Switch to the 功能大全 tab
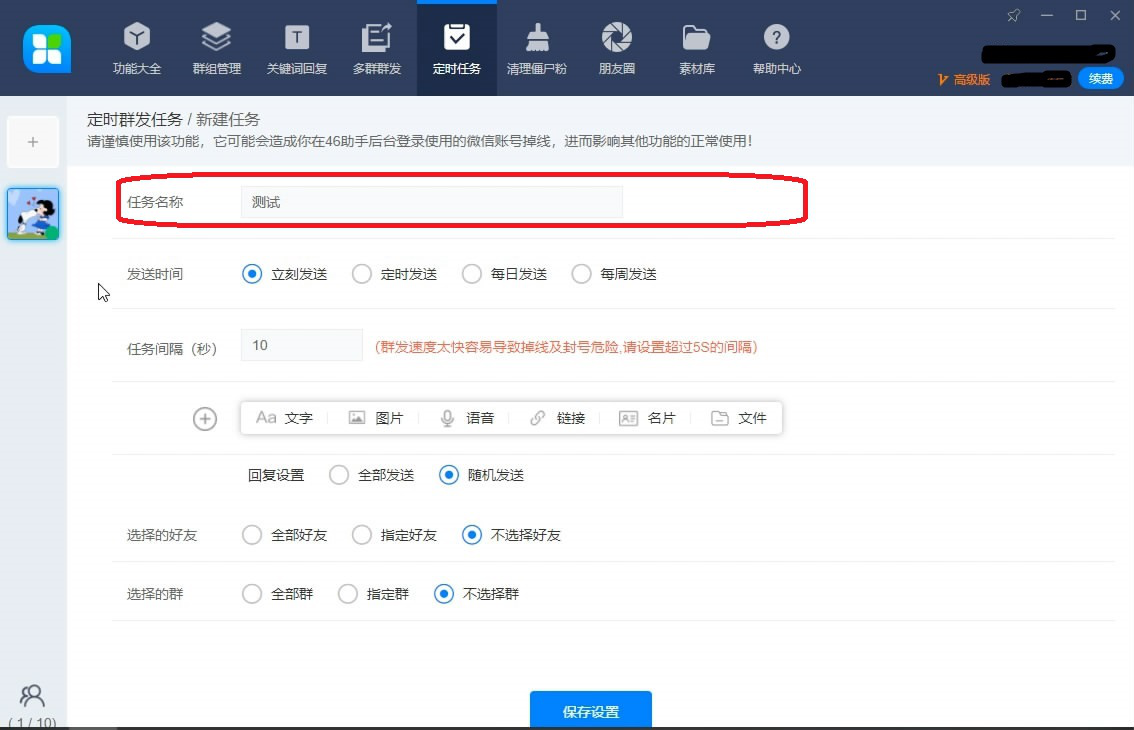Screen dimensions: 1134x730 point(136,47)
